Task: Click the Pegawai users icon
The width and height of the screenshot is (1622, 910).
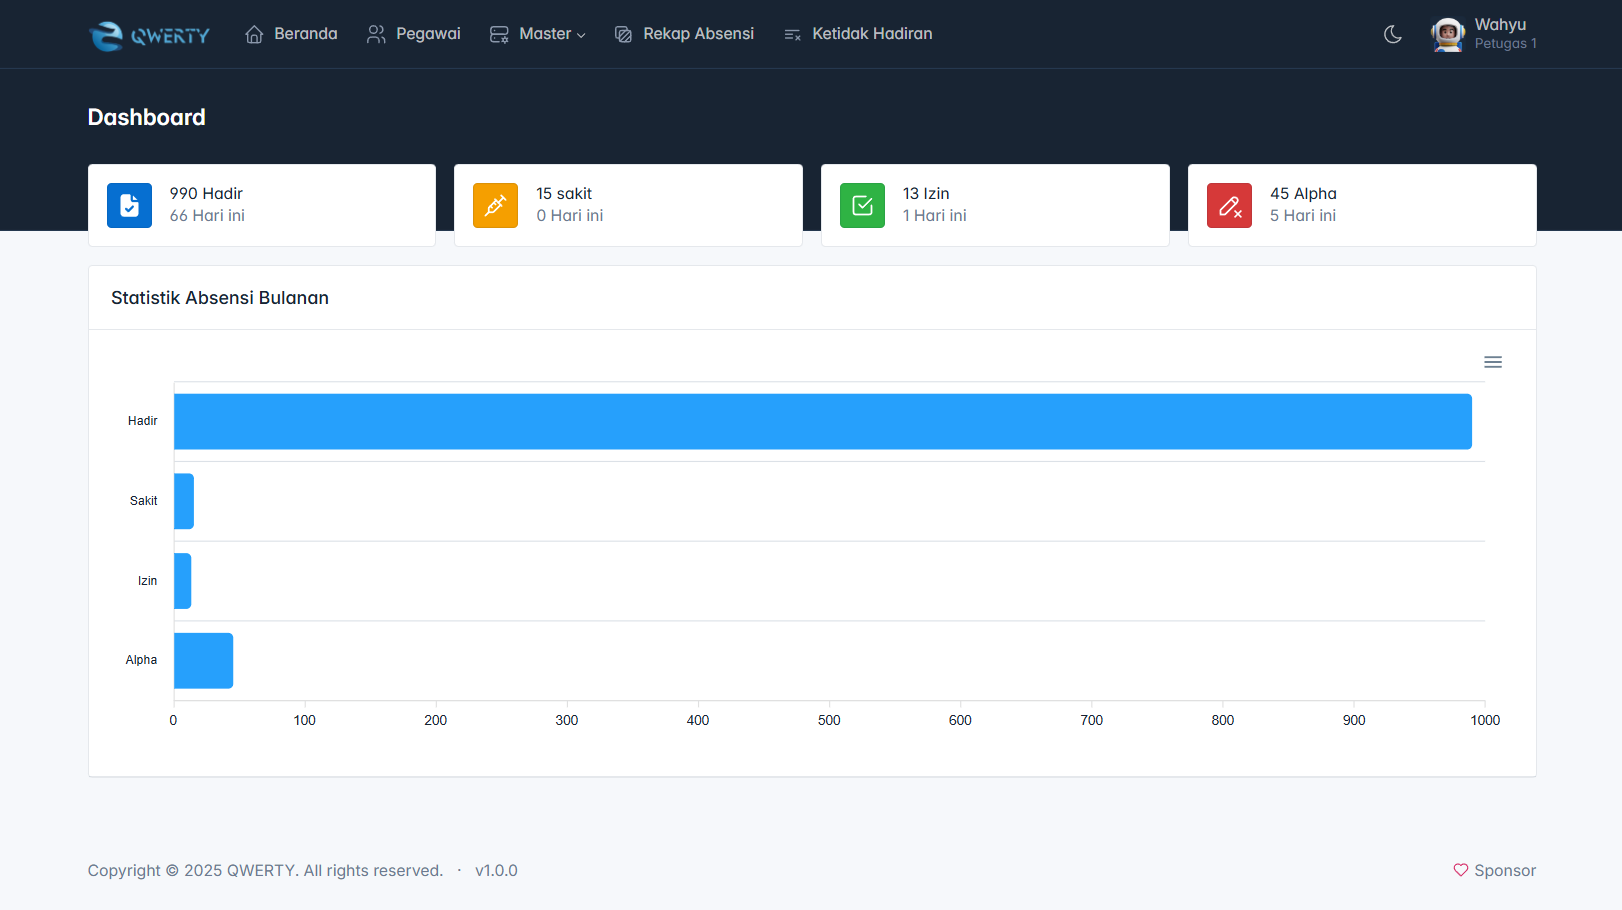Action: coord(376,35)
